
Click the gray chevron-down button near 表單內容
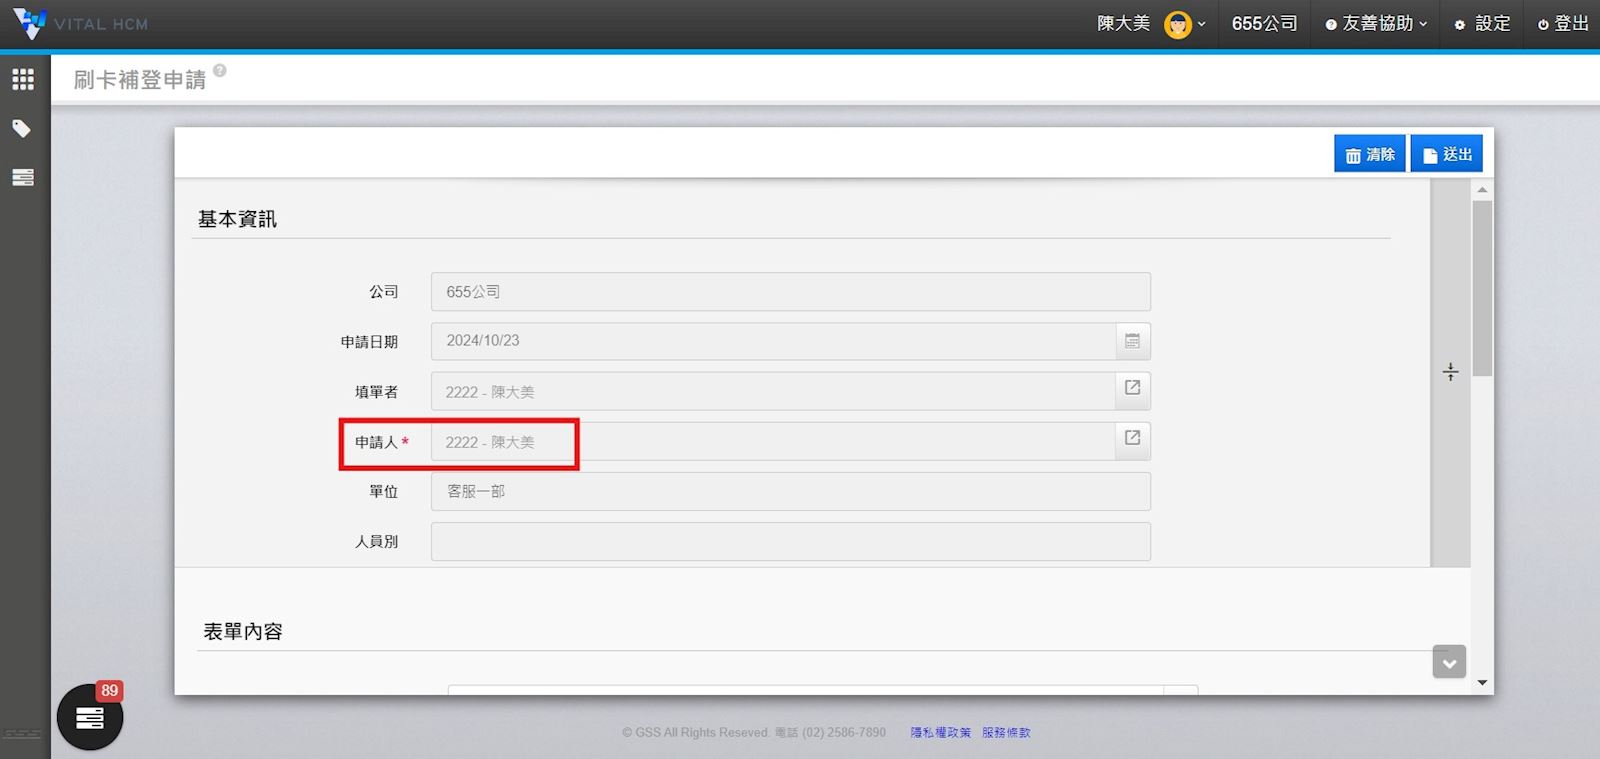[x=1448, y=662]
